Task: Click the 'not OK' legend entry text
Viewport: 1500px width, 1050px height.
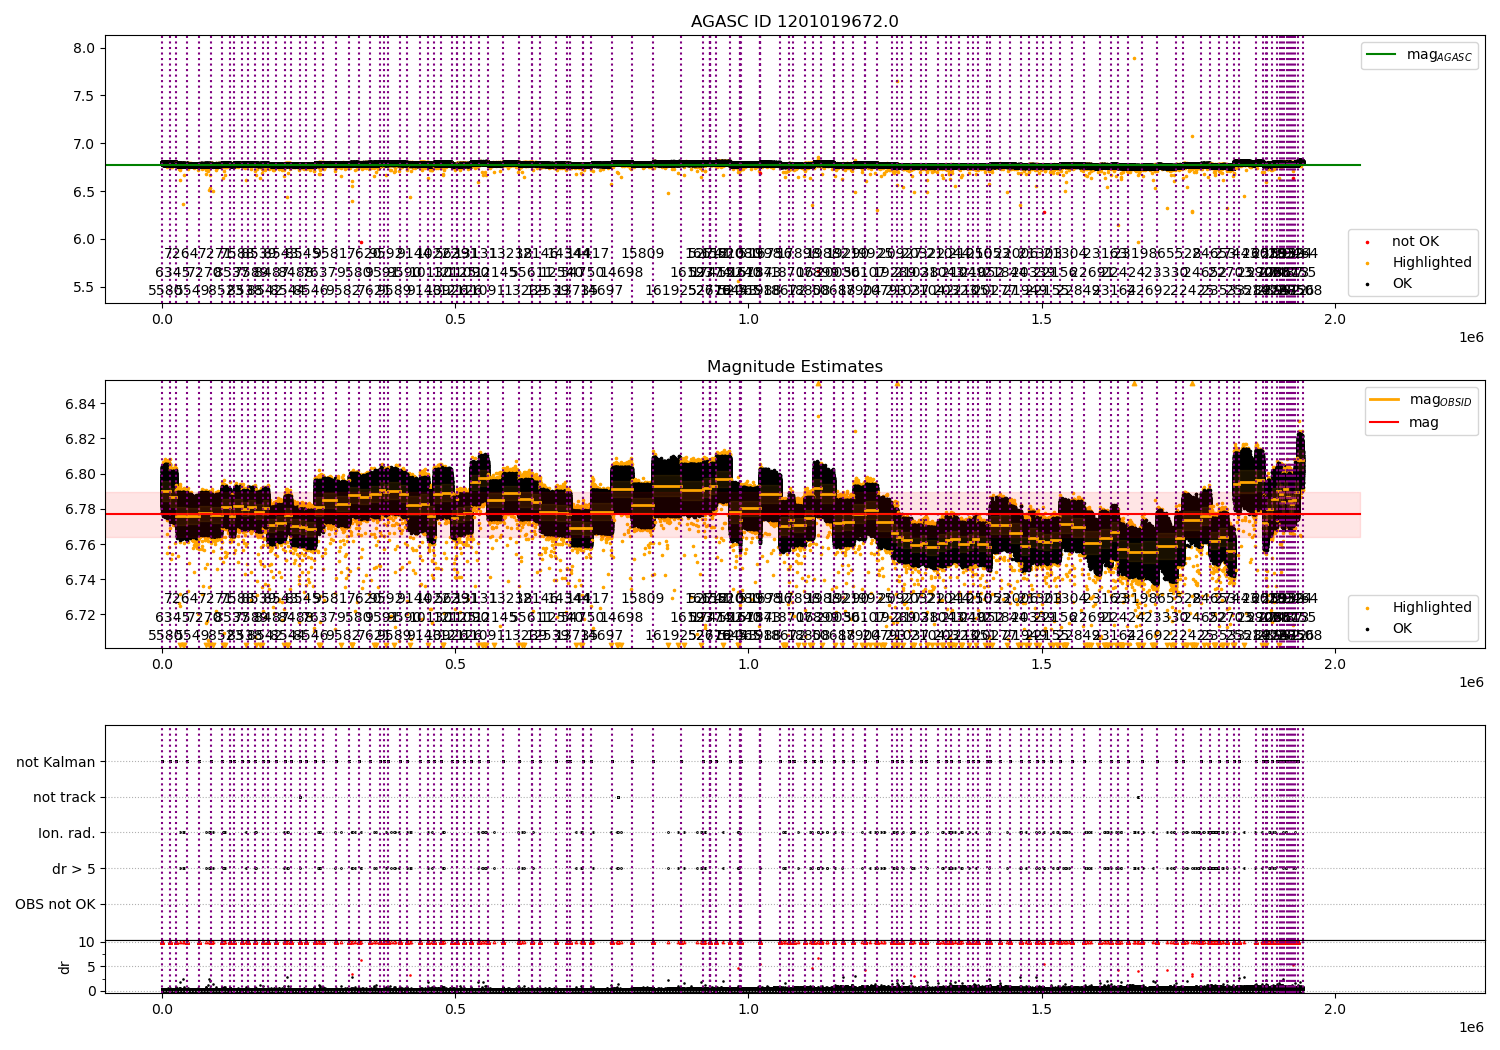Action: point(1415,242)
